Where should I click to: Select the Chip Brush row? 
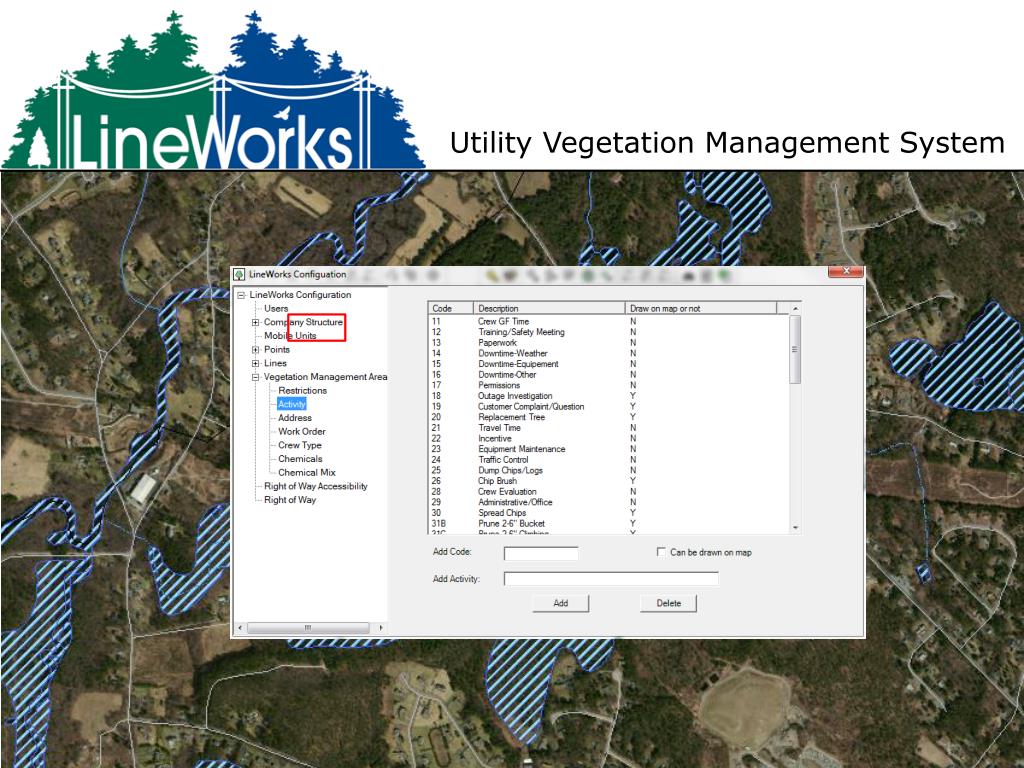(608, 481)
